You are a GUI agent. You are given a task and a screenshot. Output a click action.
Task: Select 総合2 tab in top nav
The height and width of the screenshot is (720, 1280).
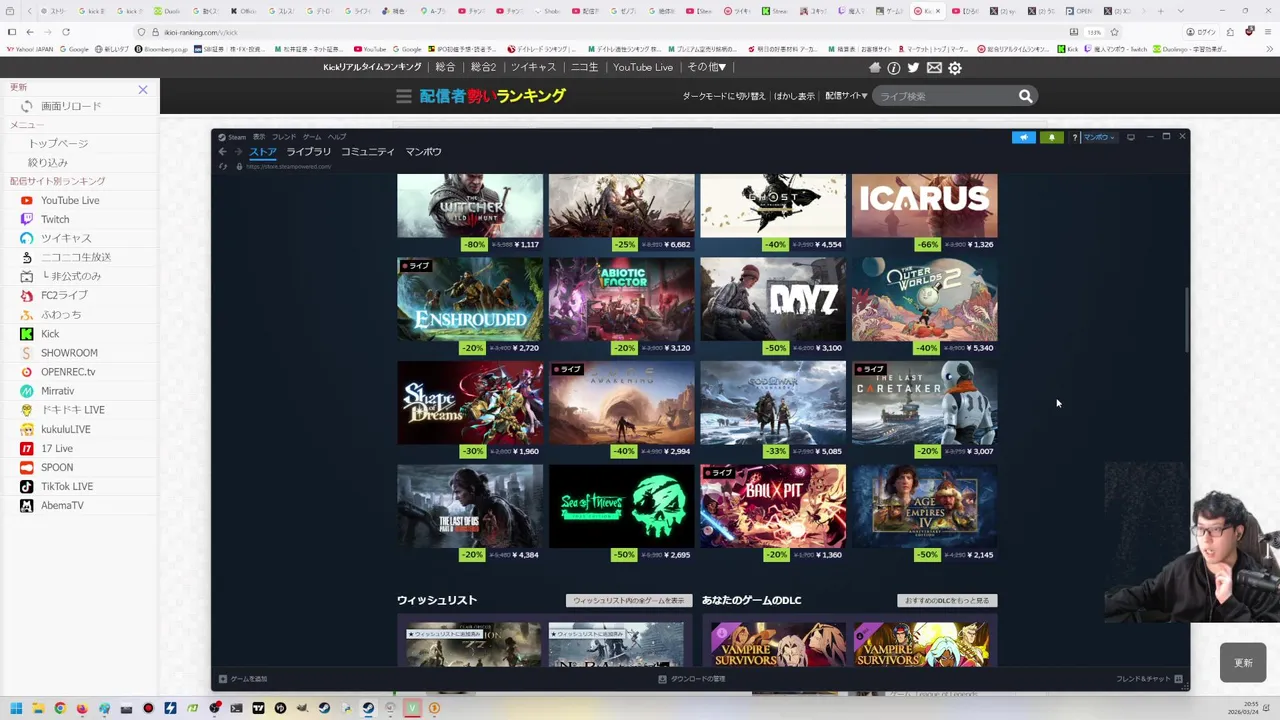[483, 67]
